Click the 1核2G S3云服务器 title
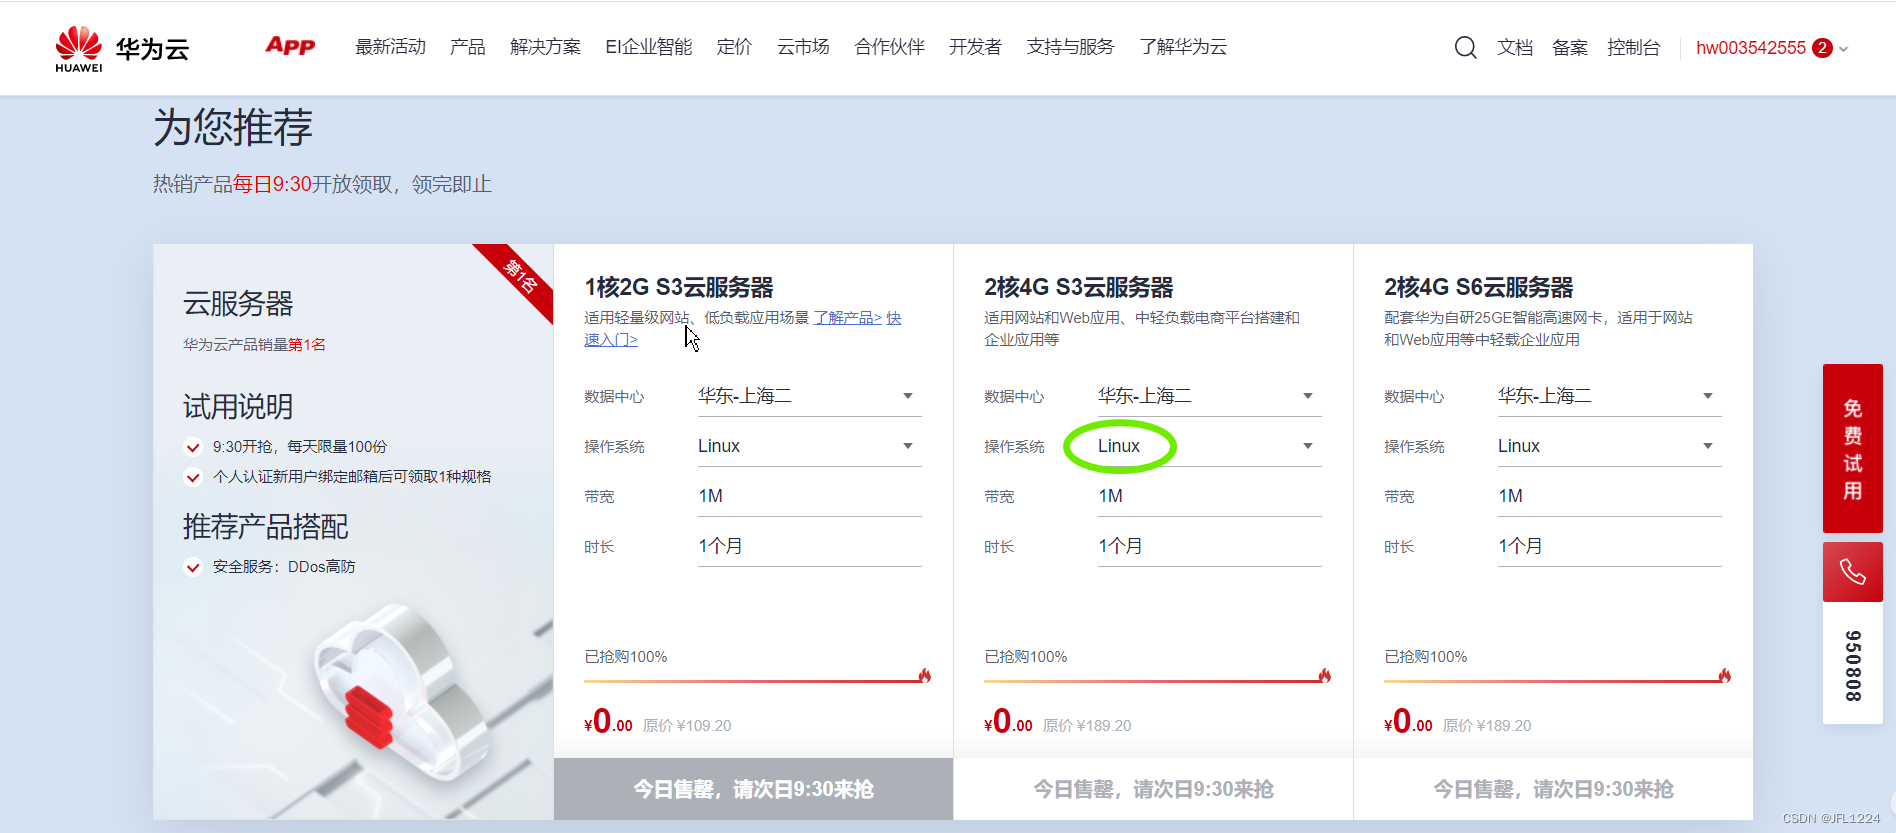The width and height of the screenshot is (1896, 833). (x=679, y=287)
